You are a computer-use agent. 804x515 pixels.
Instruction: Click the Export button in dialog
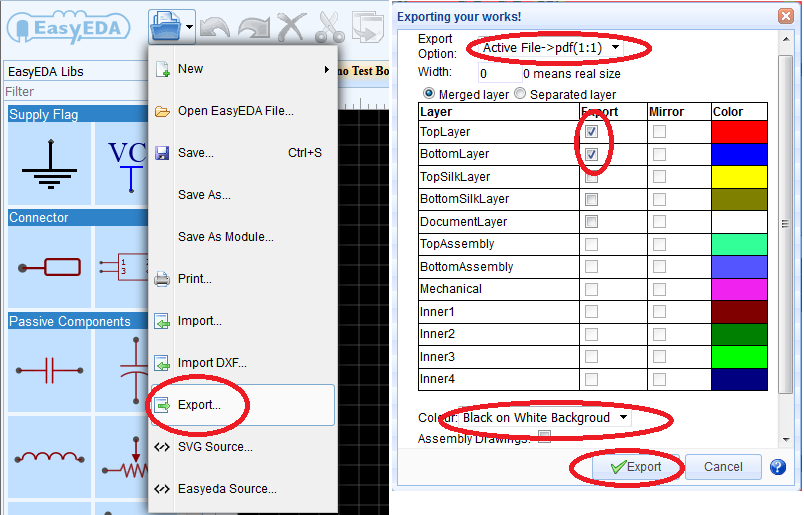(636, 467)
